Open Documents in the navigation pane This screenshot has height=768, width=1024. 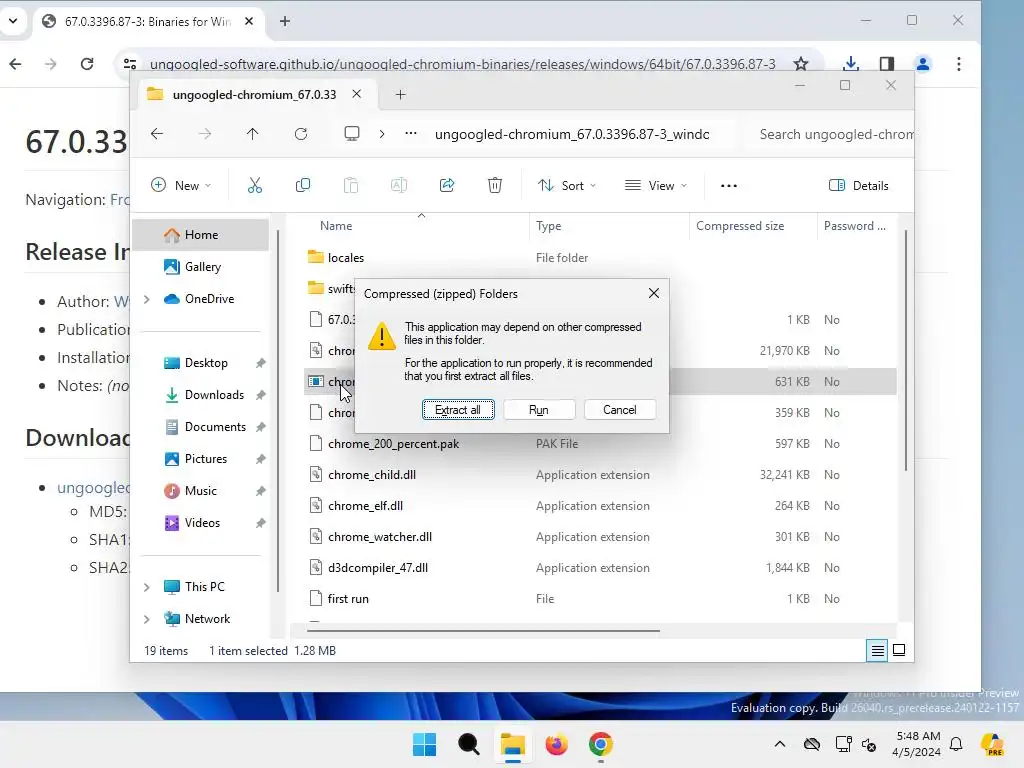tap(215, 426)
